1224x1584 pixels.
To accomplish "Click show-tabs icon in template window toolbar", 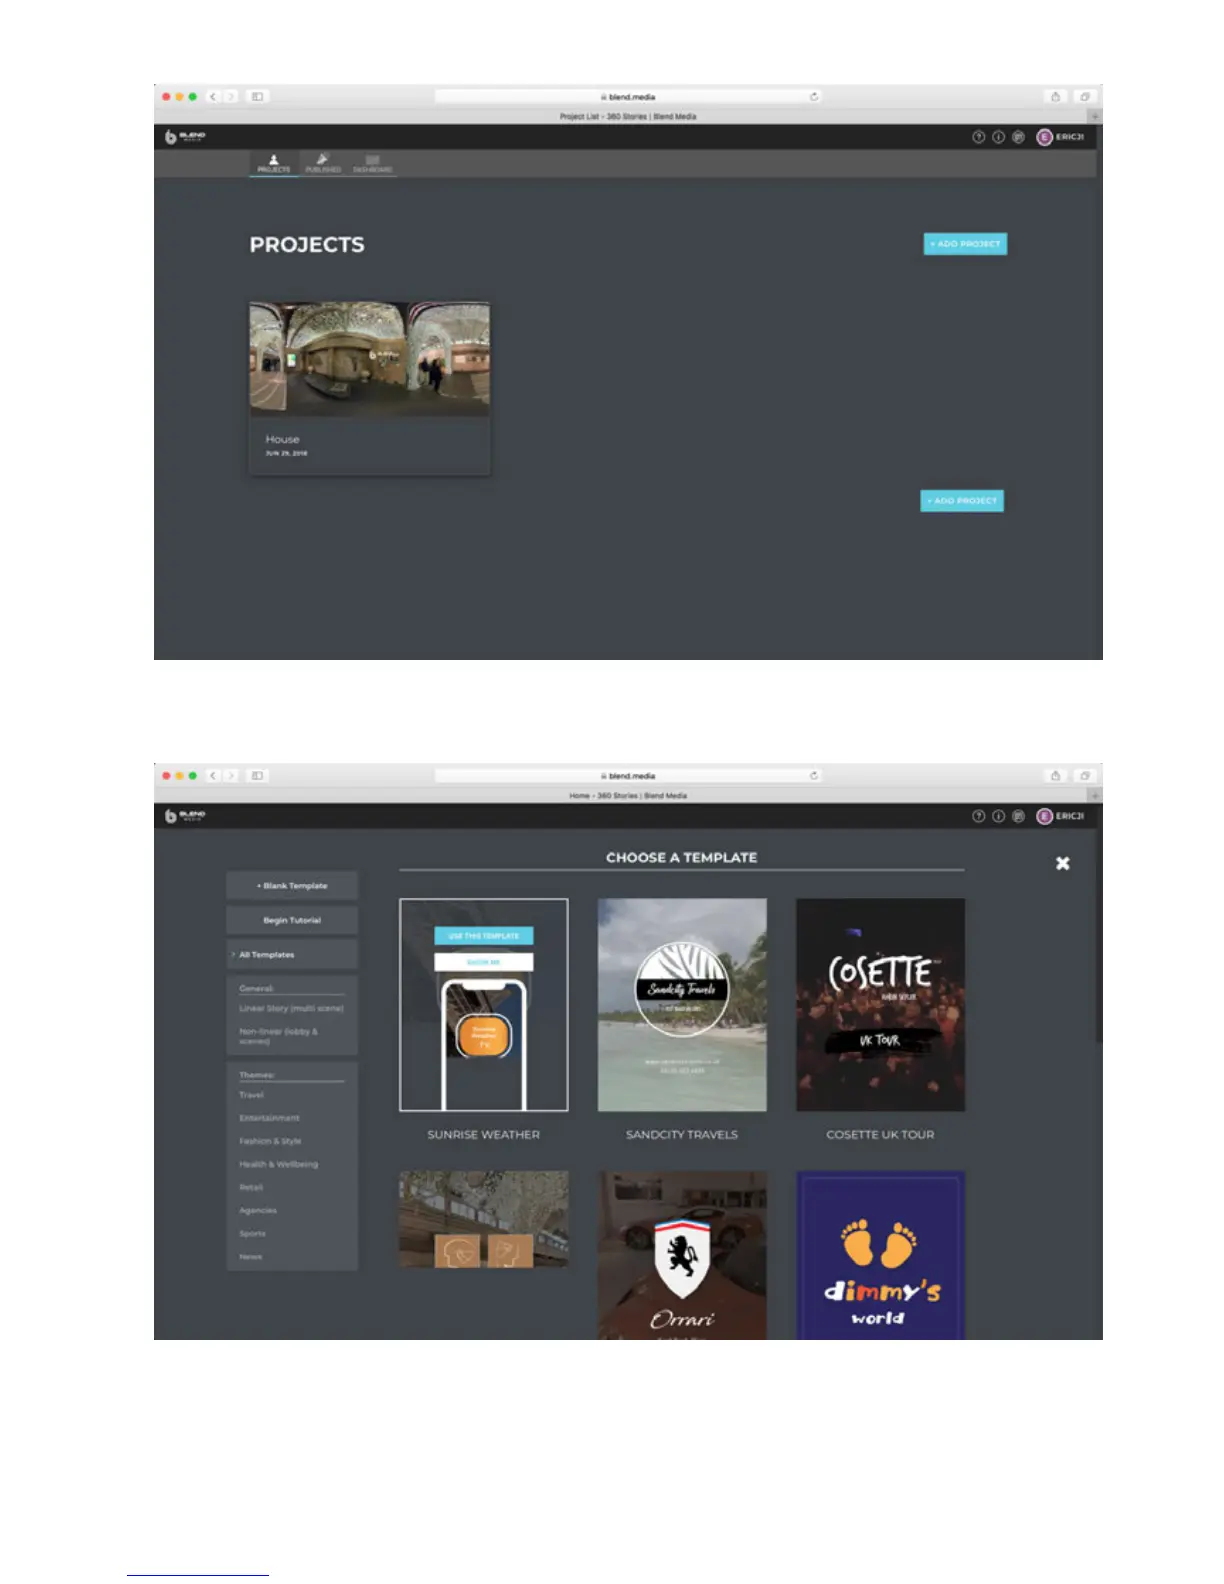I will pos(1085,776).
